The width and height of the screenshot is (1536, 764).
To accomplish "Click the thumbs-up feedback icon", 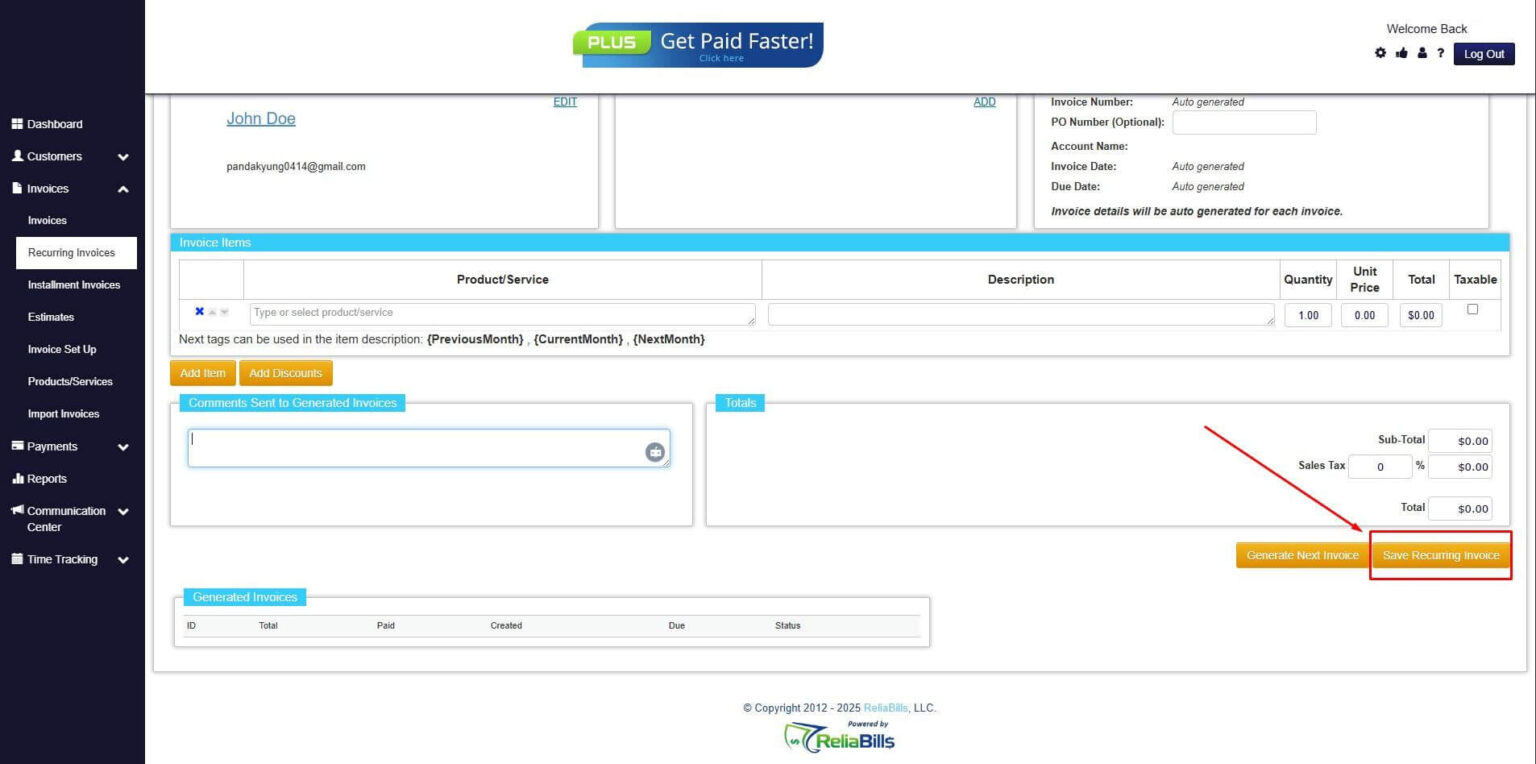I will [x=1401, y=53].
